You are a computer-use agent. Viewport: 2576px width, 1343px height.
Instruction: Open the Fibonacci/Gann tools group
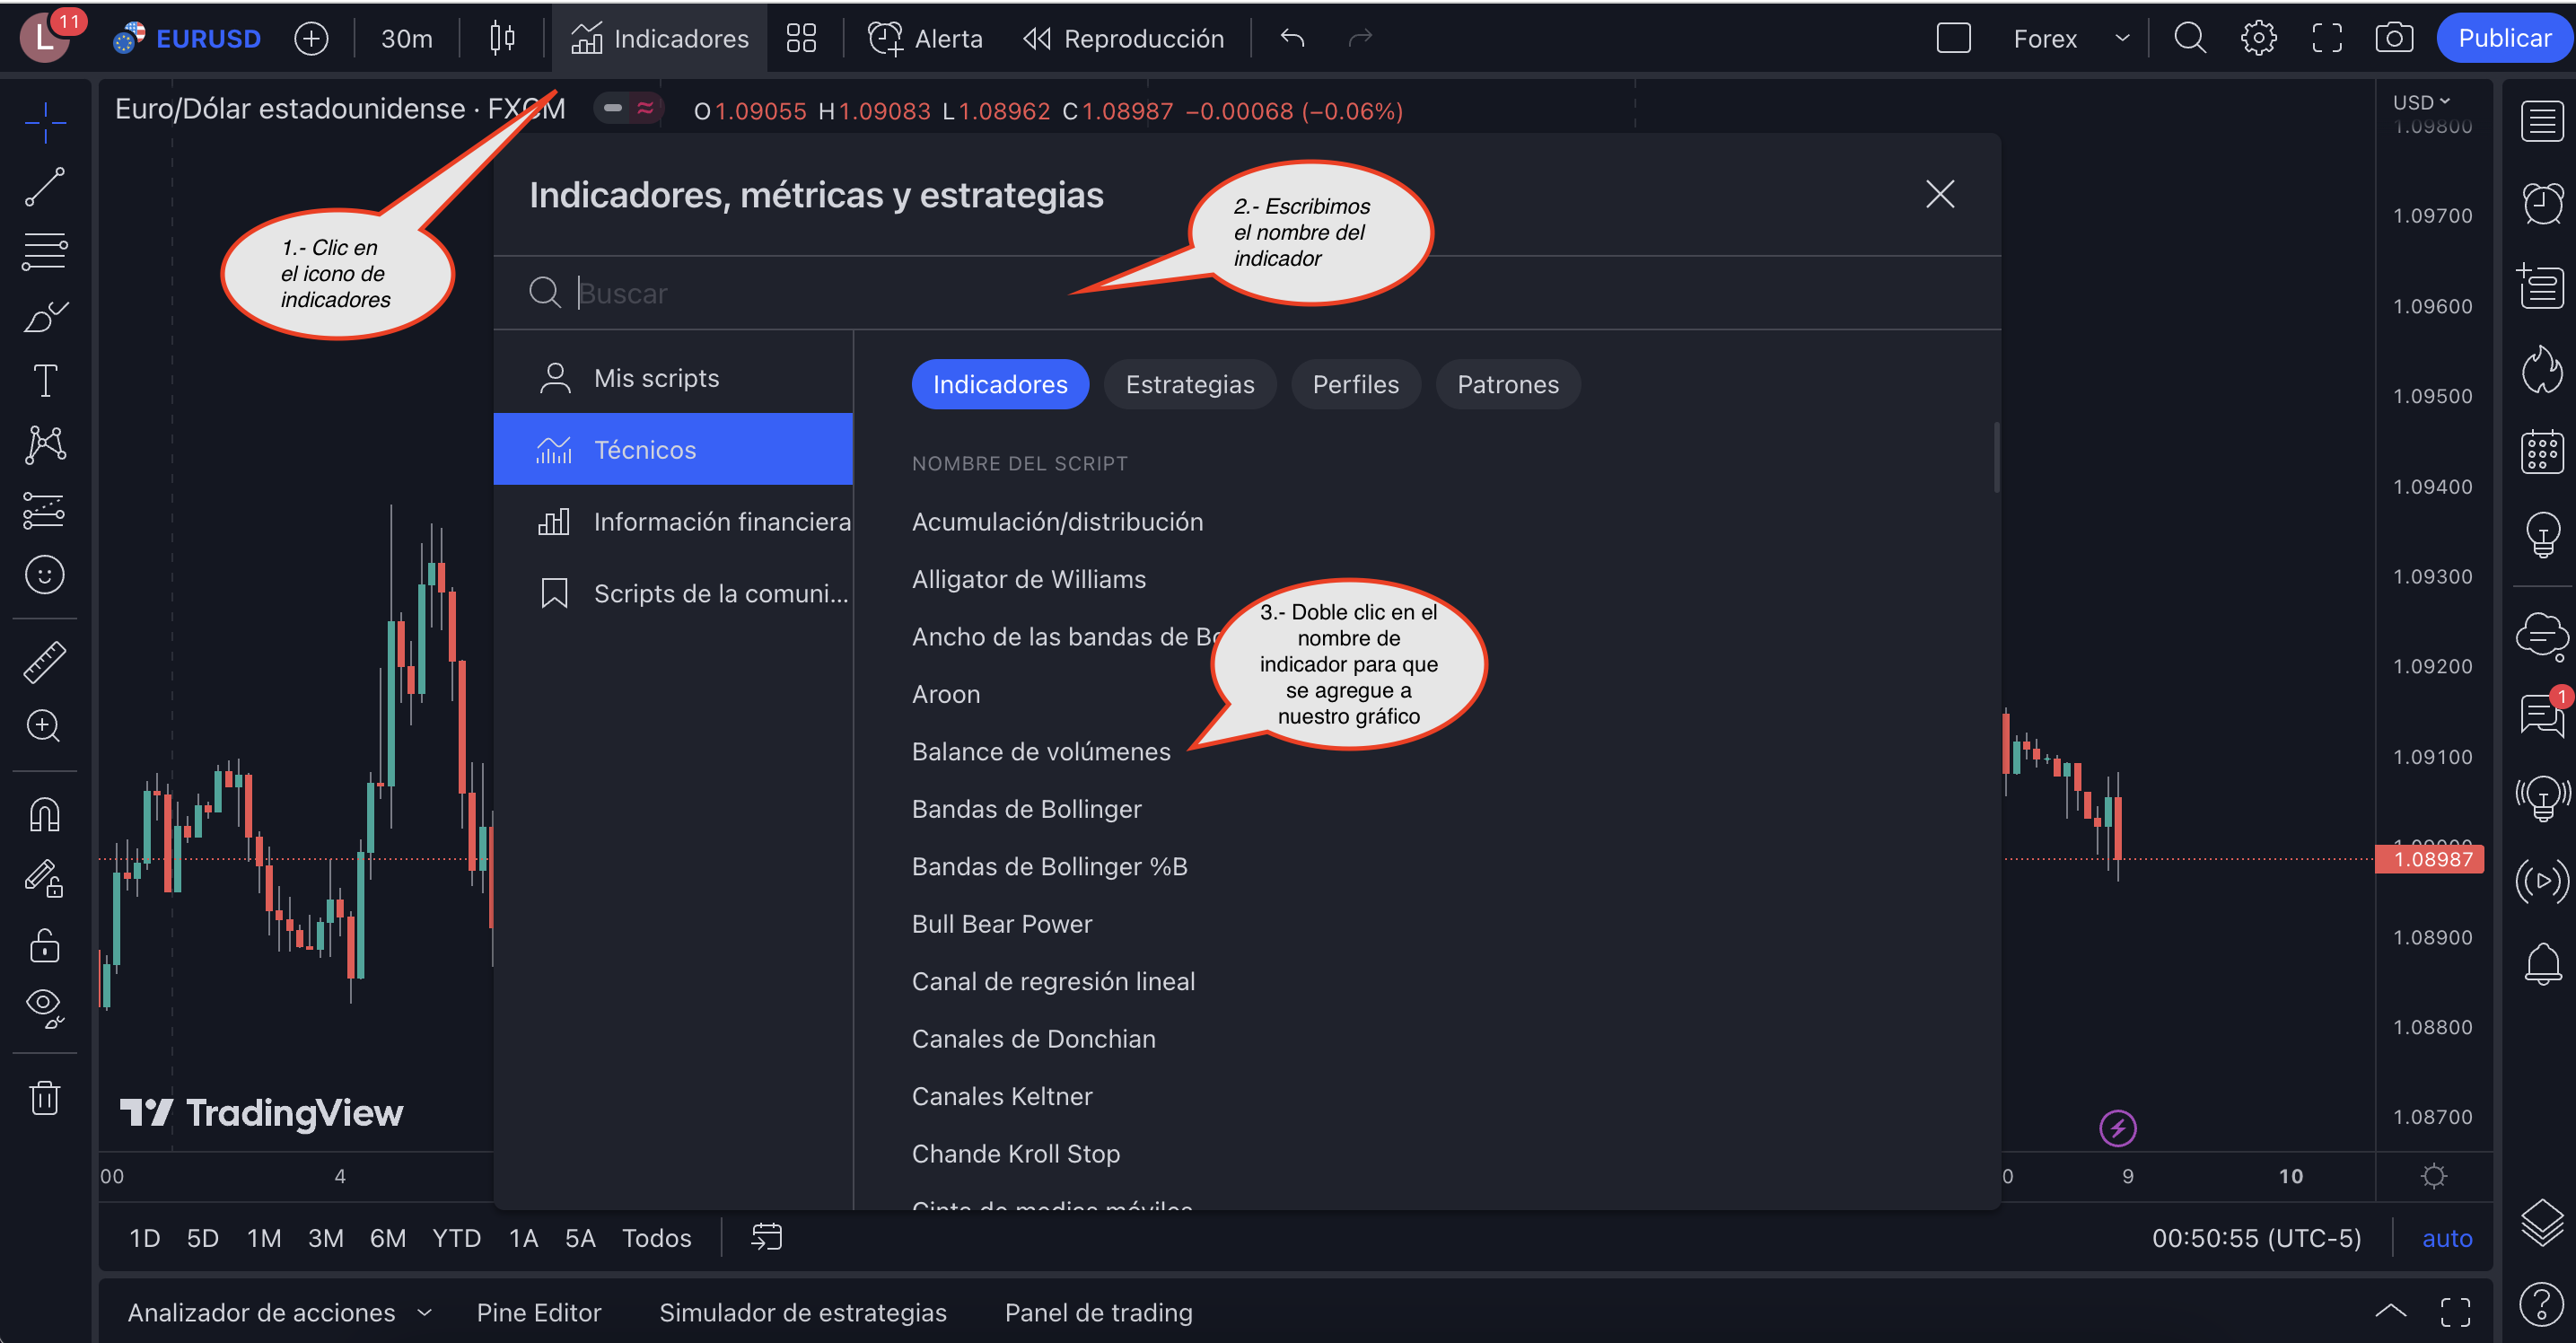click(x=45, y=252)
